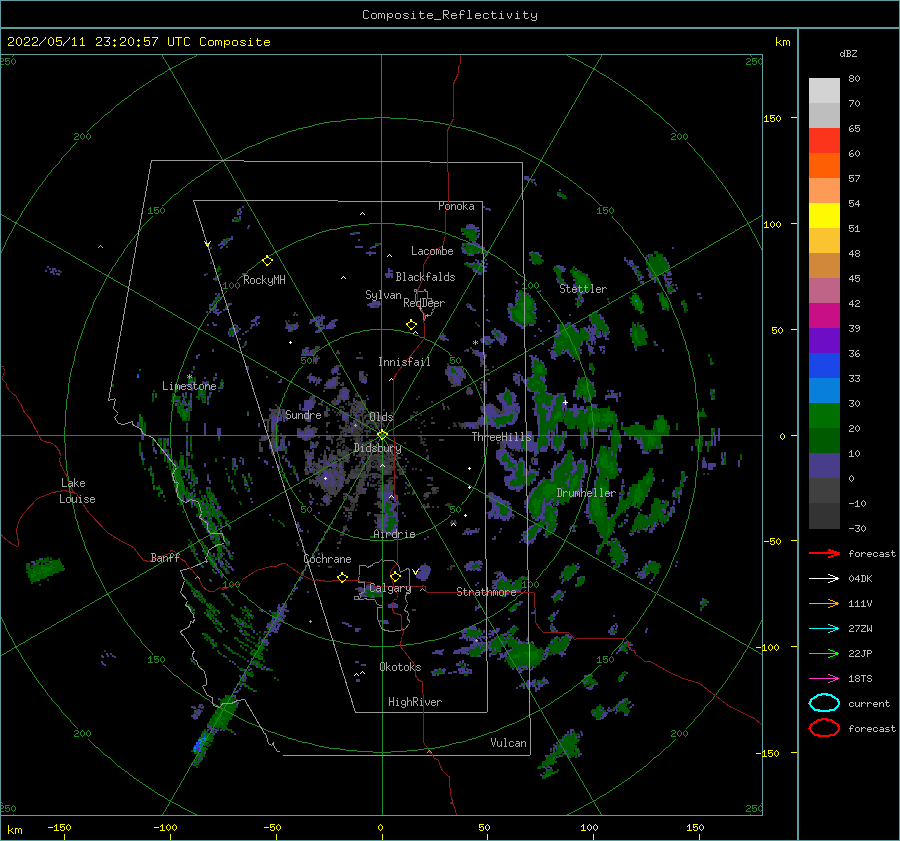
Task: Click the HighRiver town label
Action: point(415,702)
